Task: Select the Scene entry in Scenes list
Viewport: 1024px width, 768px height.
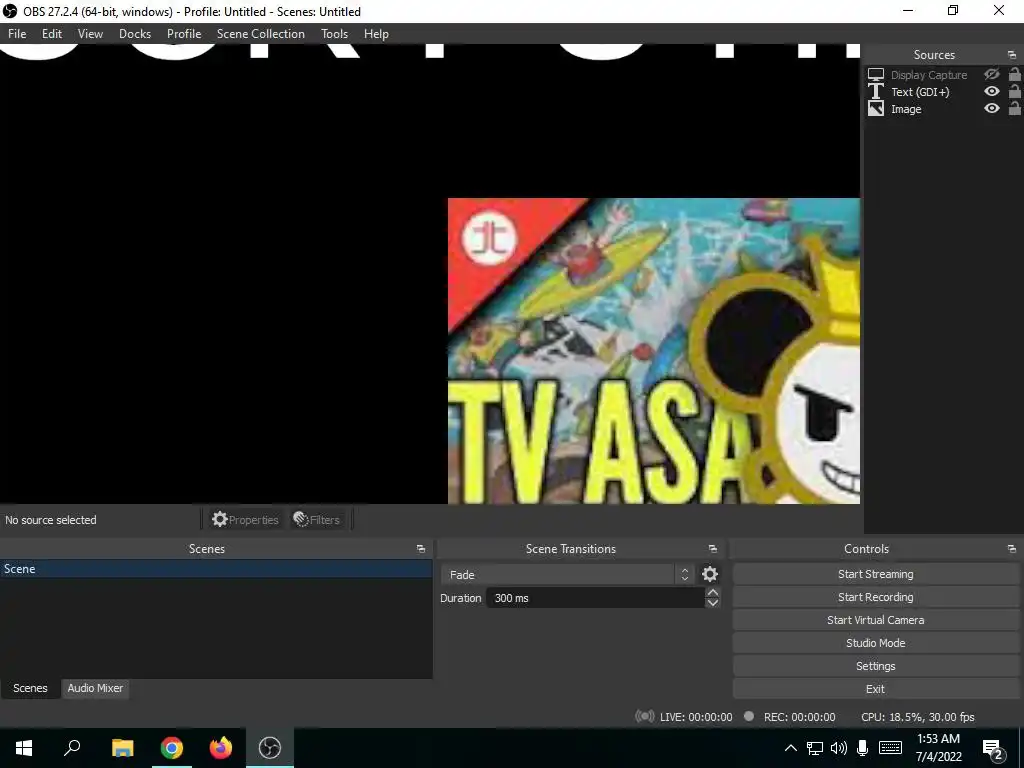Action: (216, 569)
